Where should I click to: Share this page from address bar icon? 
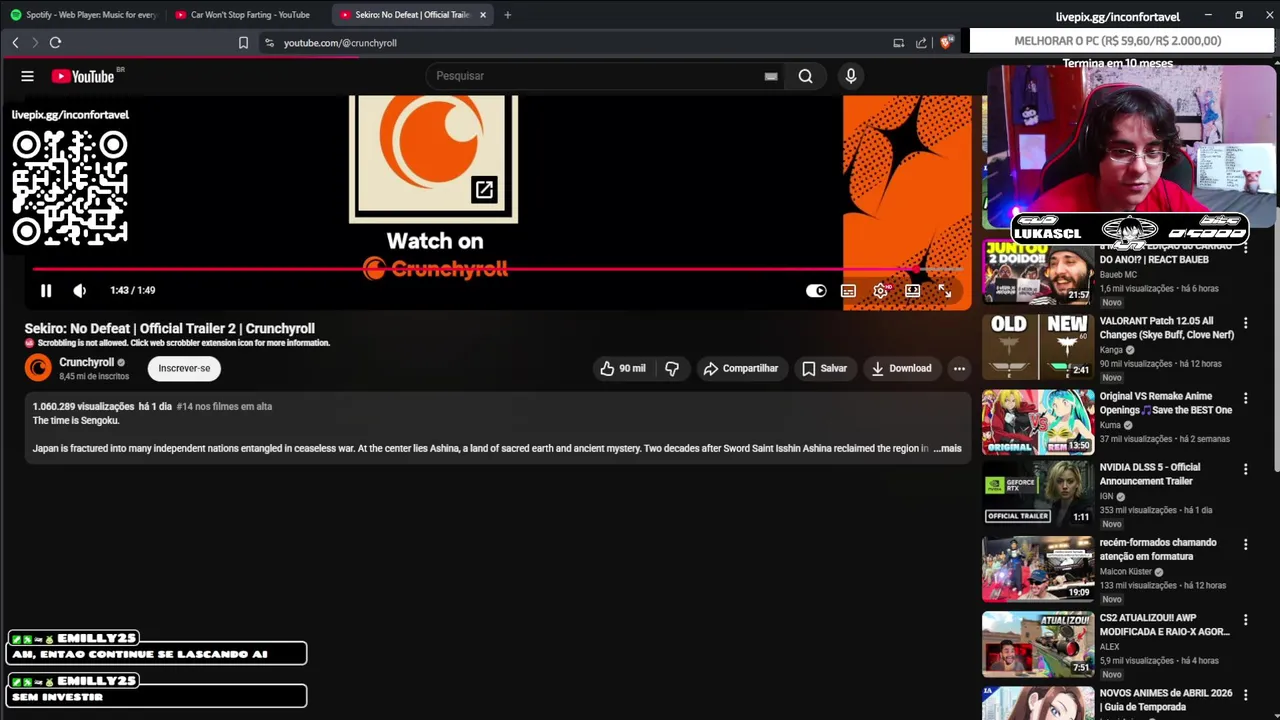(x=921, y=43)
